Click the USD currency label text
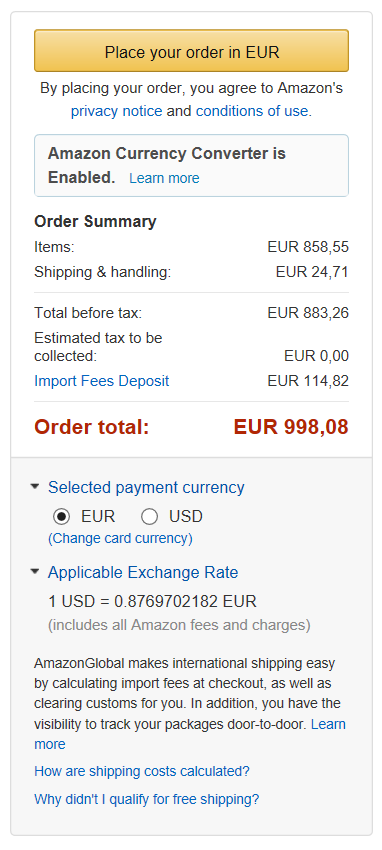 click(x=186, y=517)
